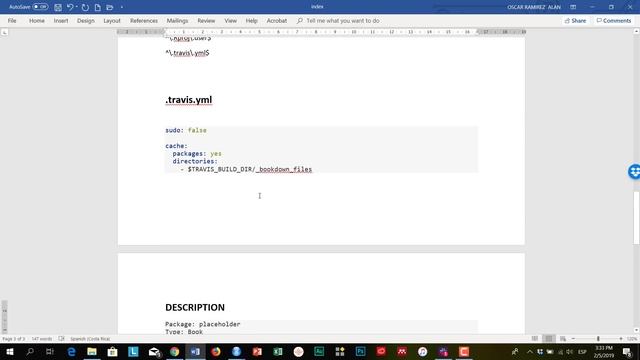Switch to Web Layout view icon
Image resolution: width=640 pixels, height=360 pixels.
pos(563,339)
